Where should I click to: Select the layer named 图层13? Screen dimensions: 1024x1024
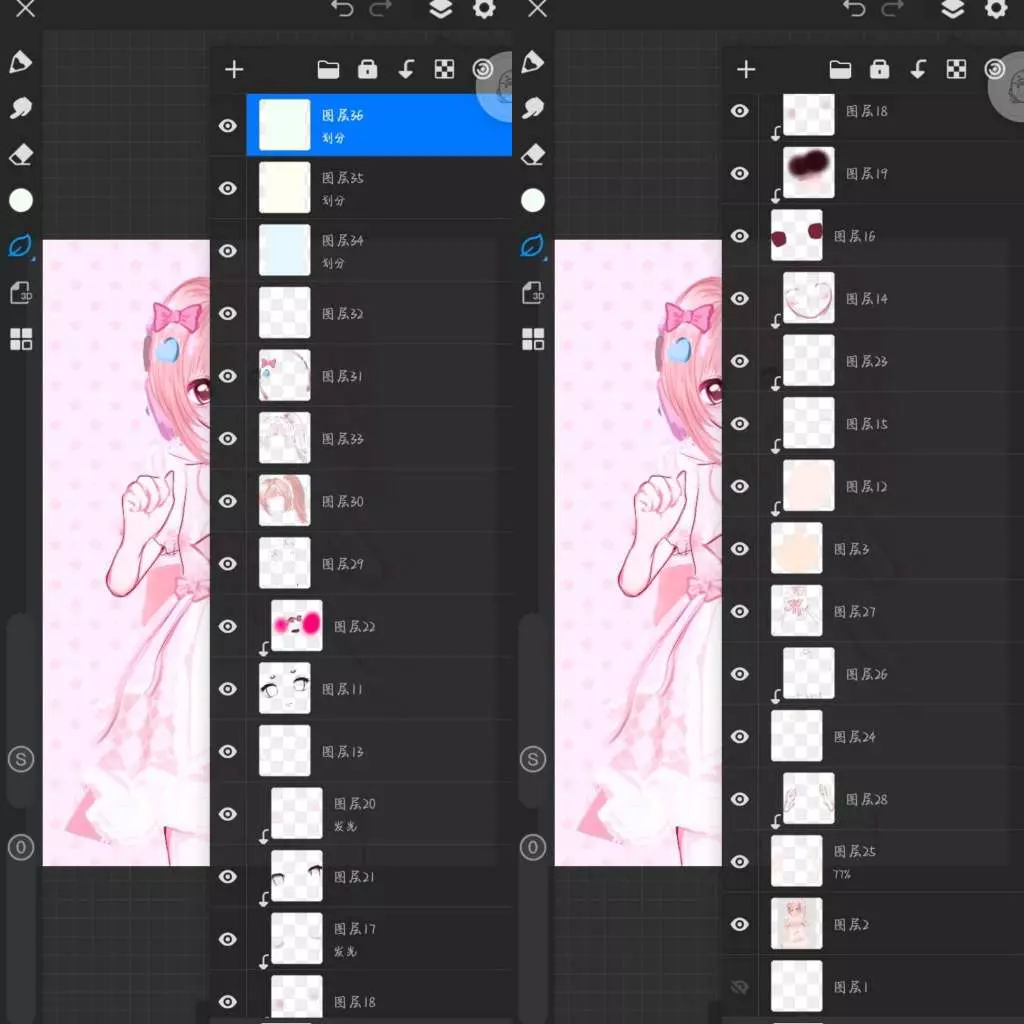[x=379, y=752]
